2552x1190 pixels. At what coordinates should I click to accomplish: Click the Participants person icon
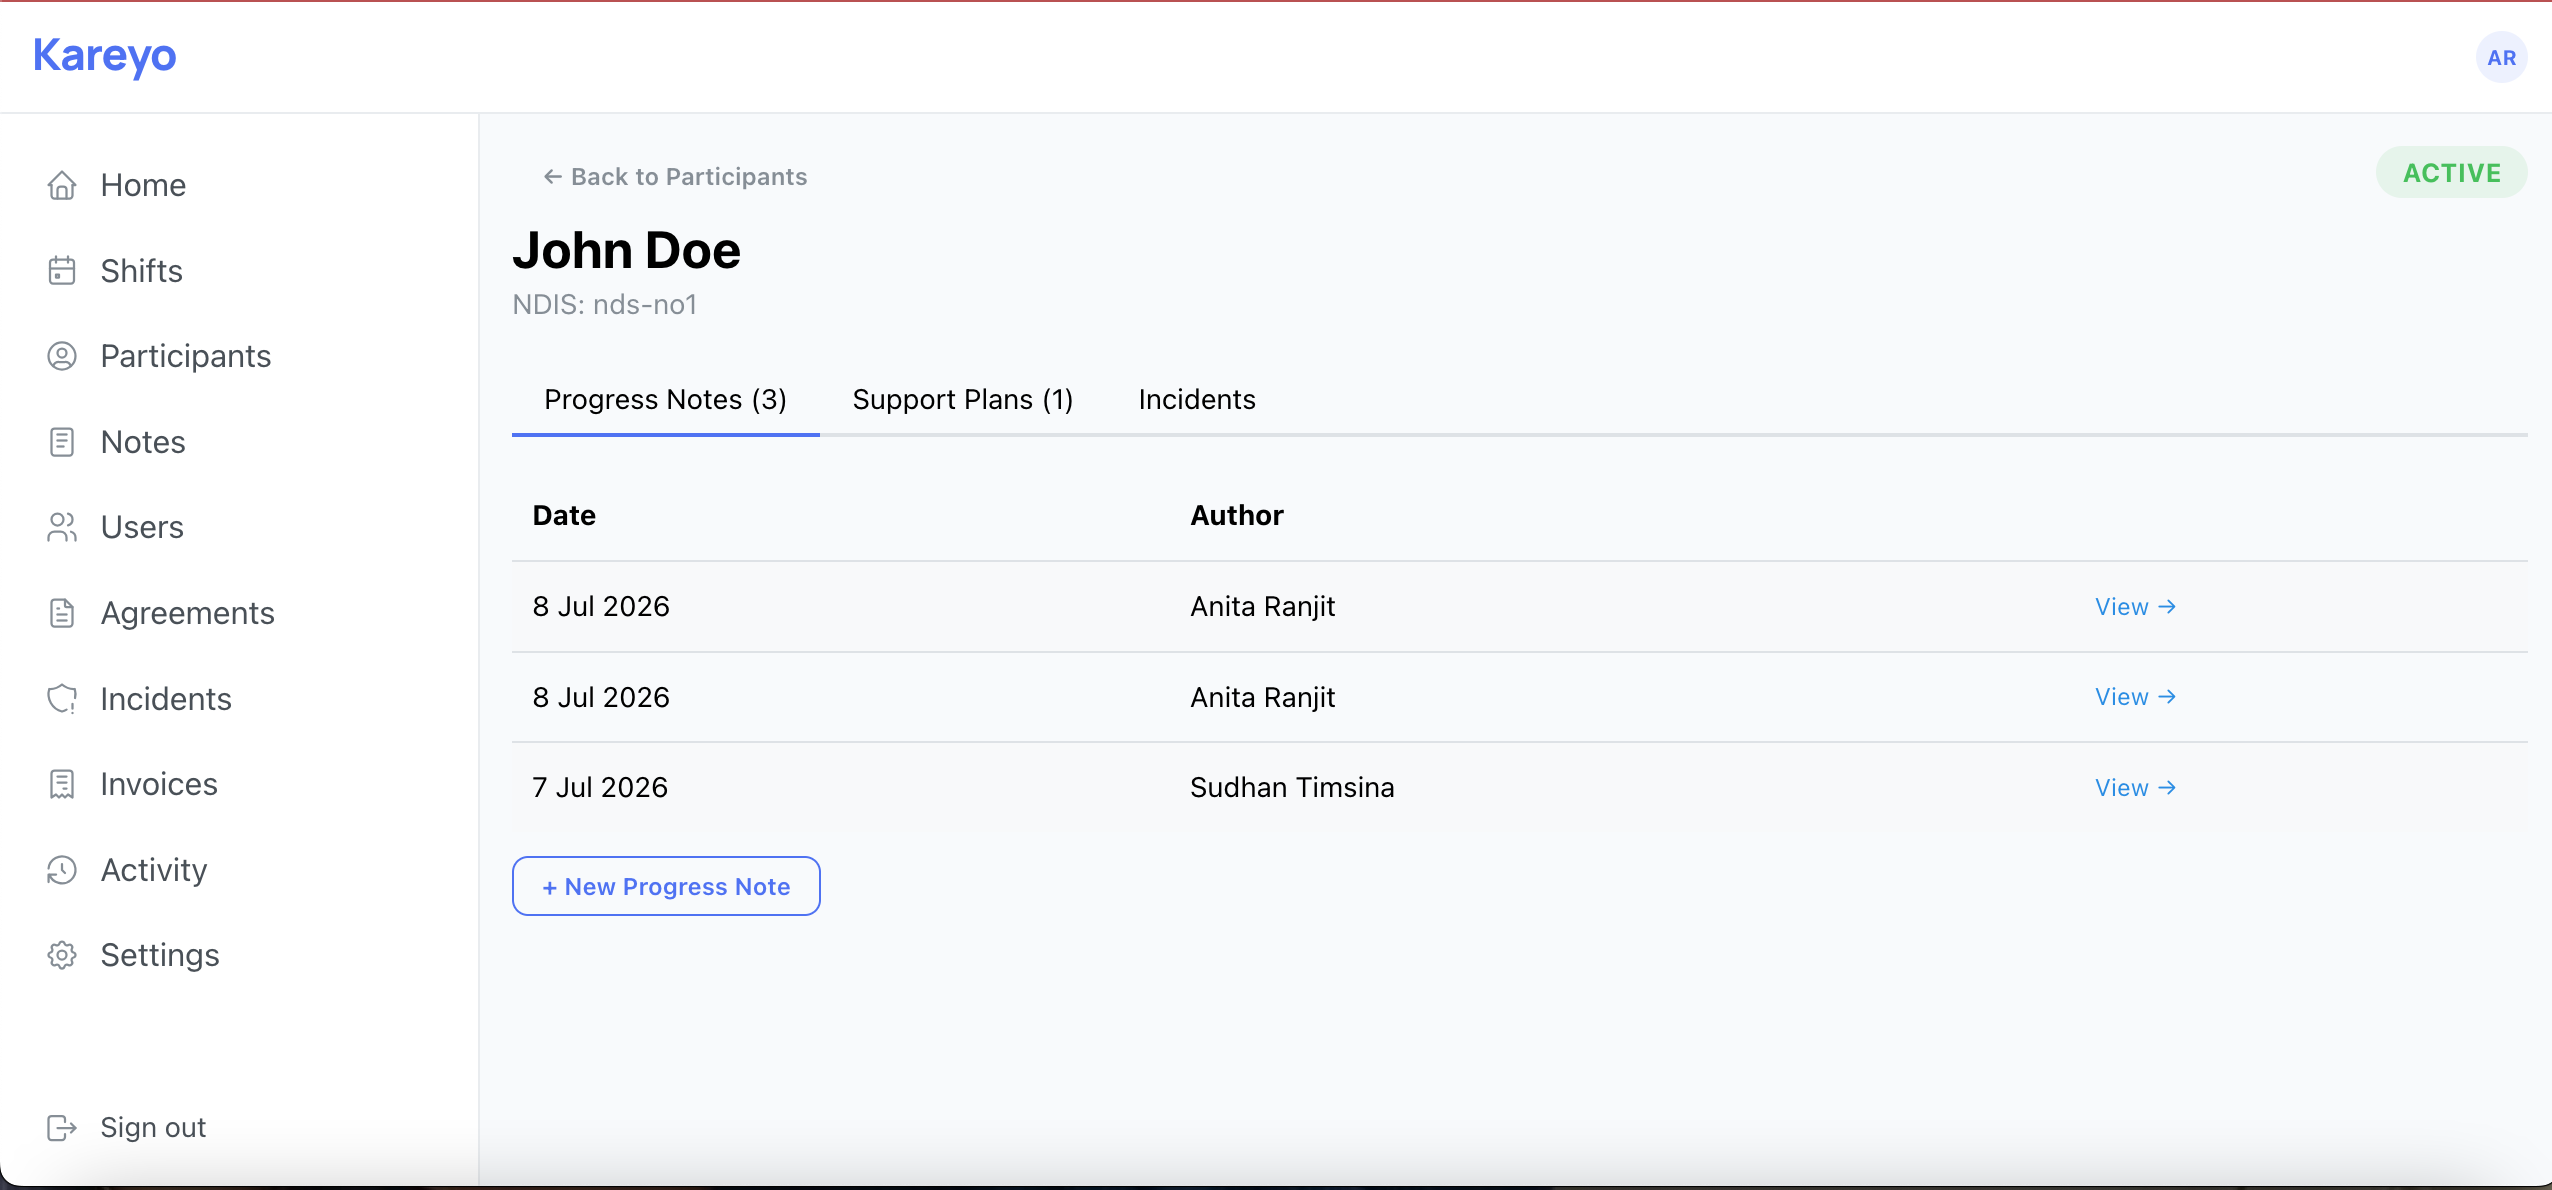point(62,356)
